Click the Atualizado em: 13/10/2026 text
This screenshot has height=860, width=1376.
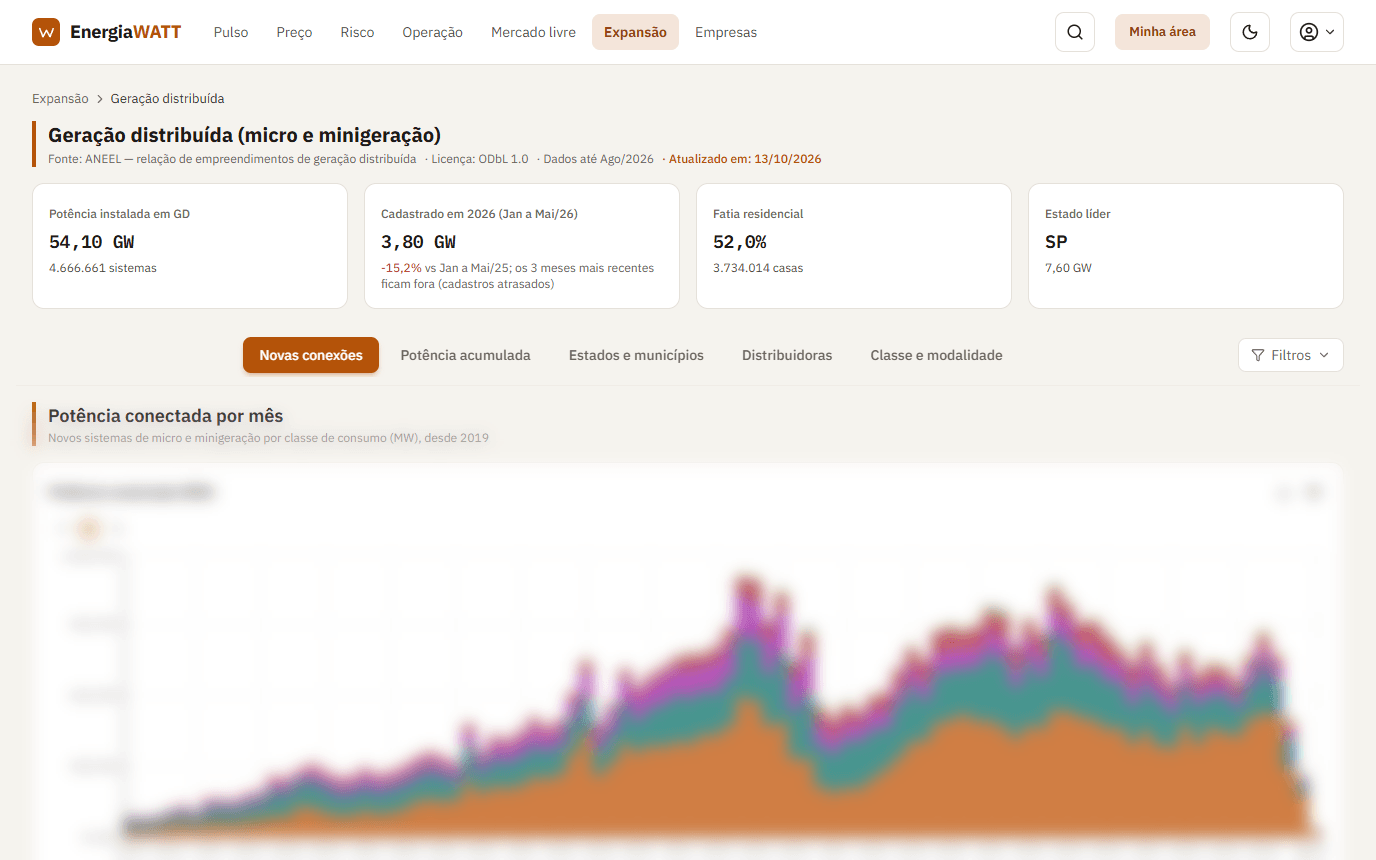tap(745, 159)
